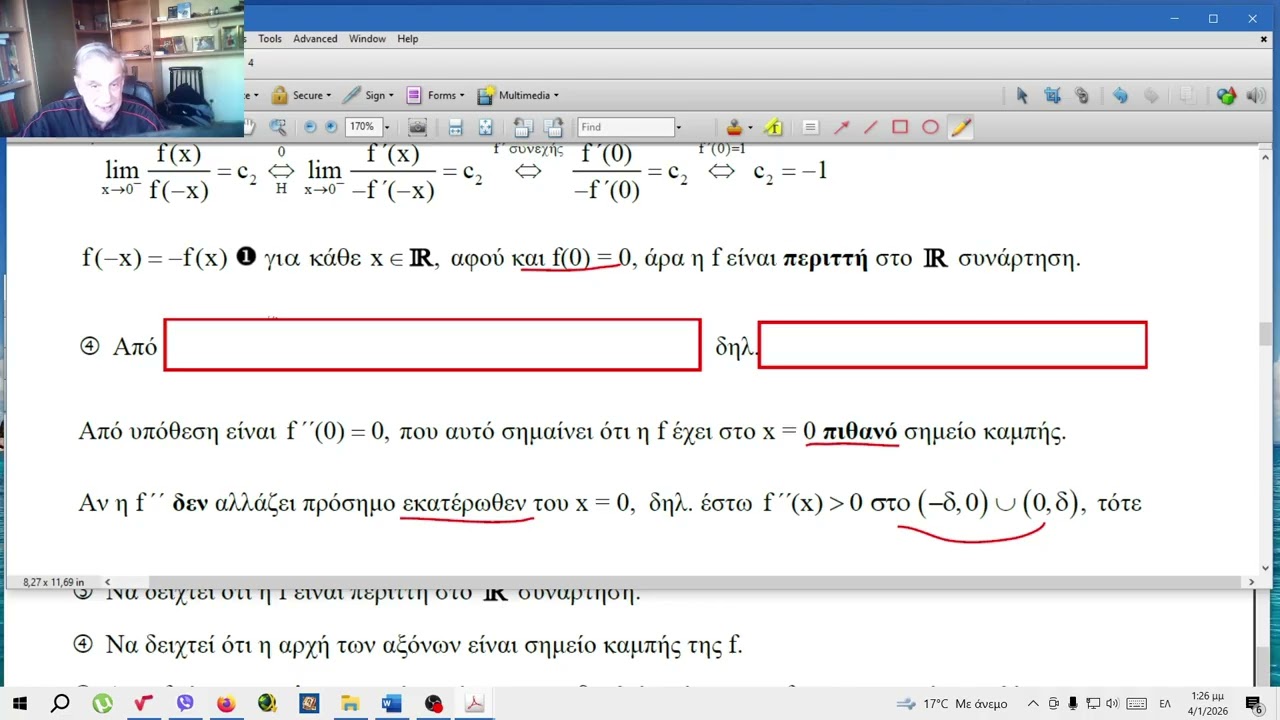This screenshot has height=720, width=1280.
Task: Click the 17°C weather widget
Action: click(x=951, y=704)
